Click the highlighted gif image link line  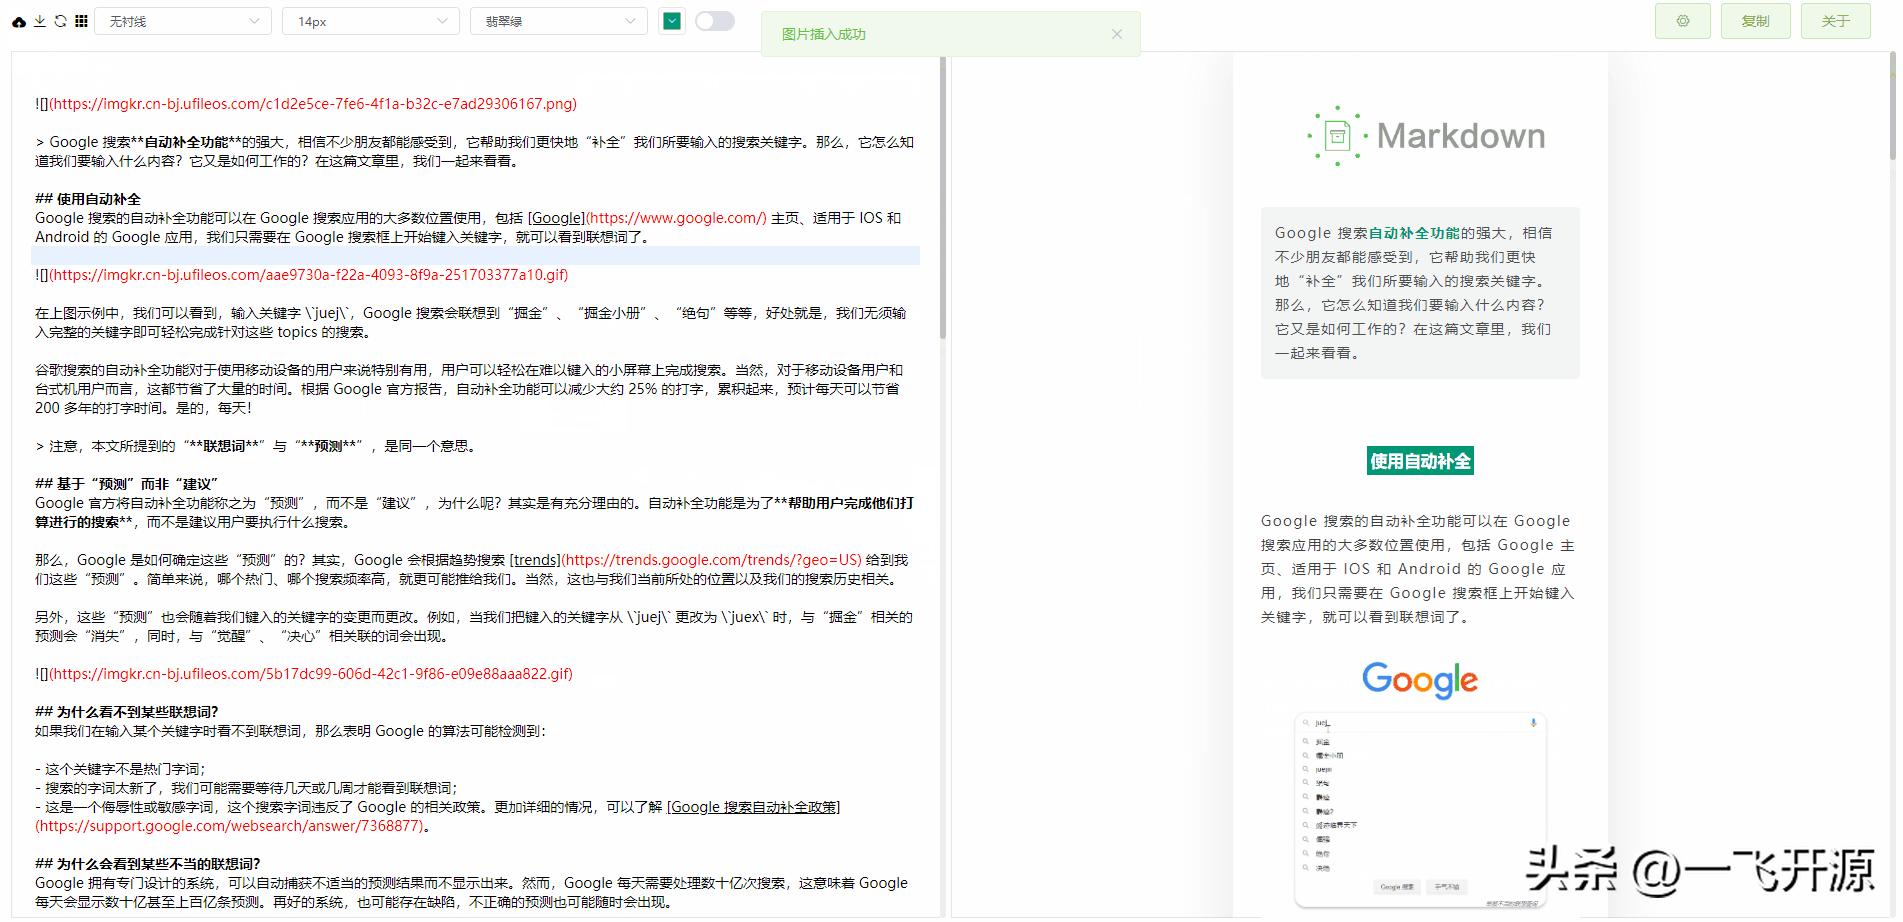point(301,275)
